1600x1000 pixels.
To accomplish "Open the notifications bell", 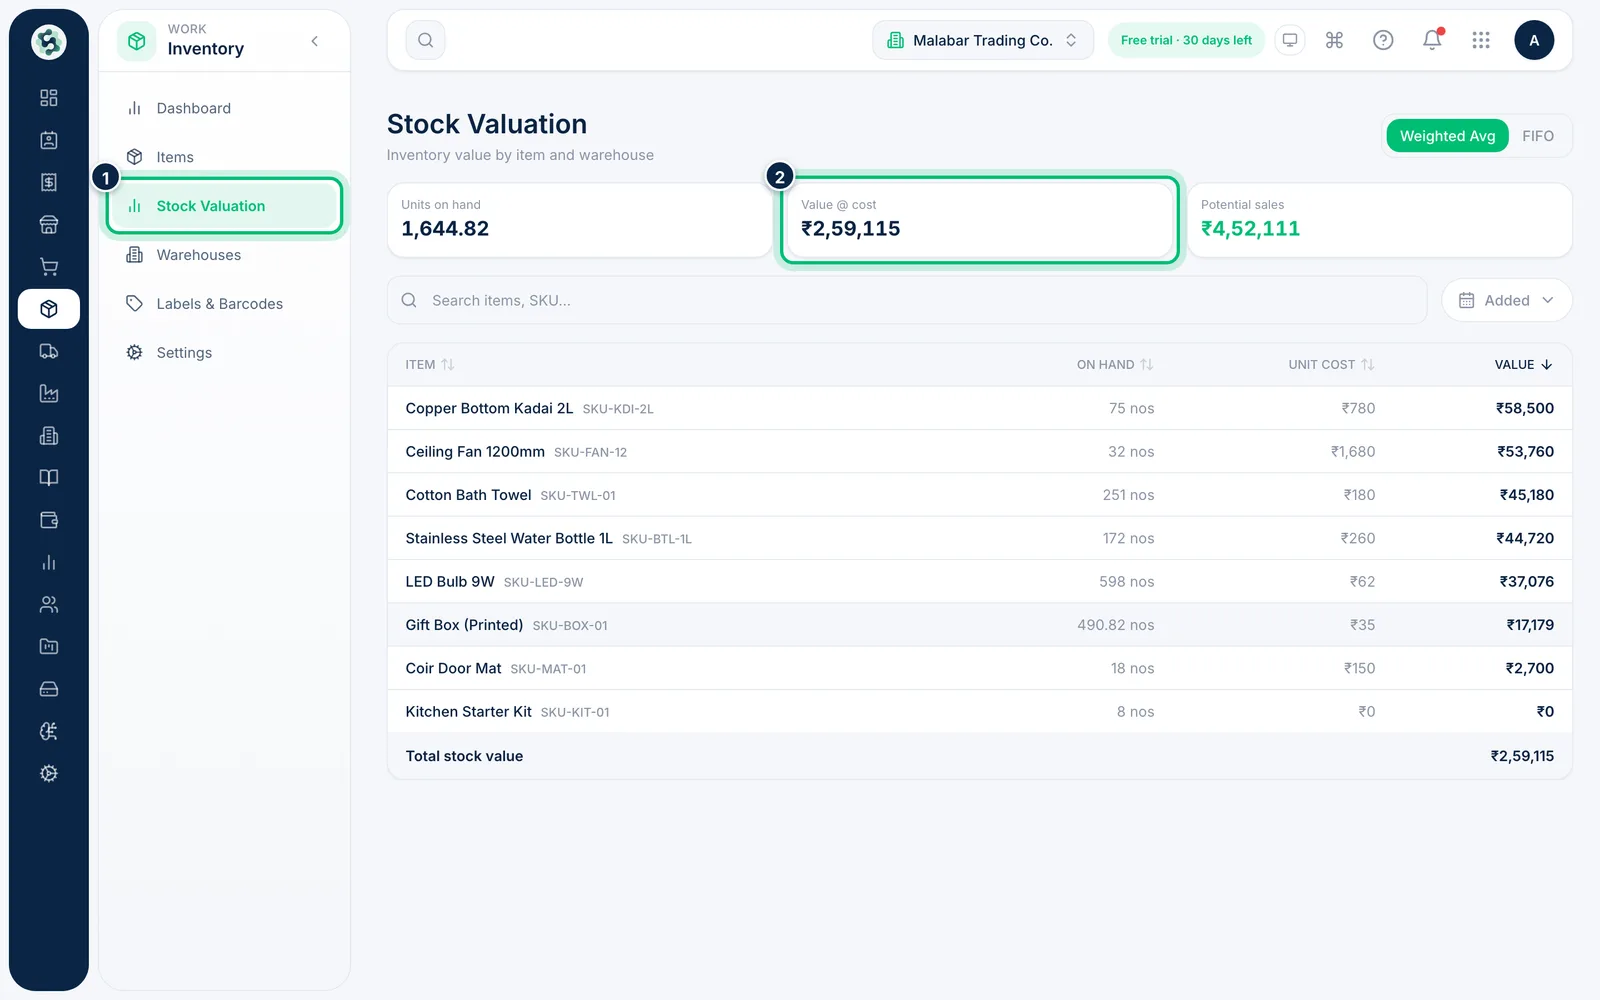I will 1432,40.
